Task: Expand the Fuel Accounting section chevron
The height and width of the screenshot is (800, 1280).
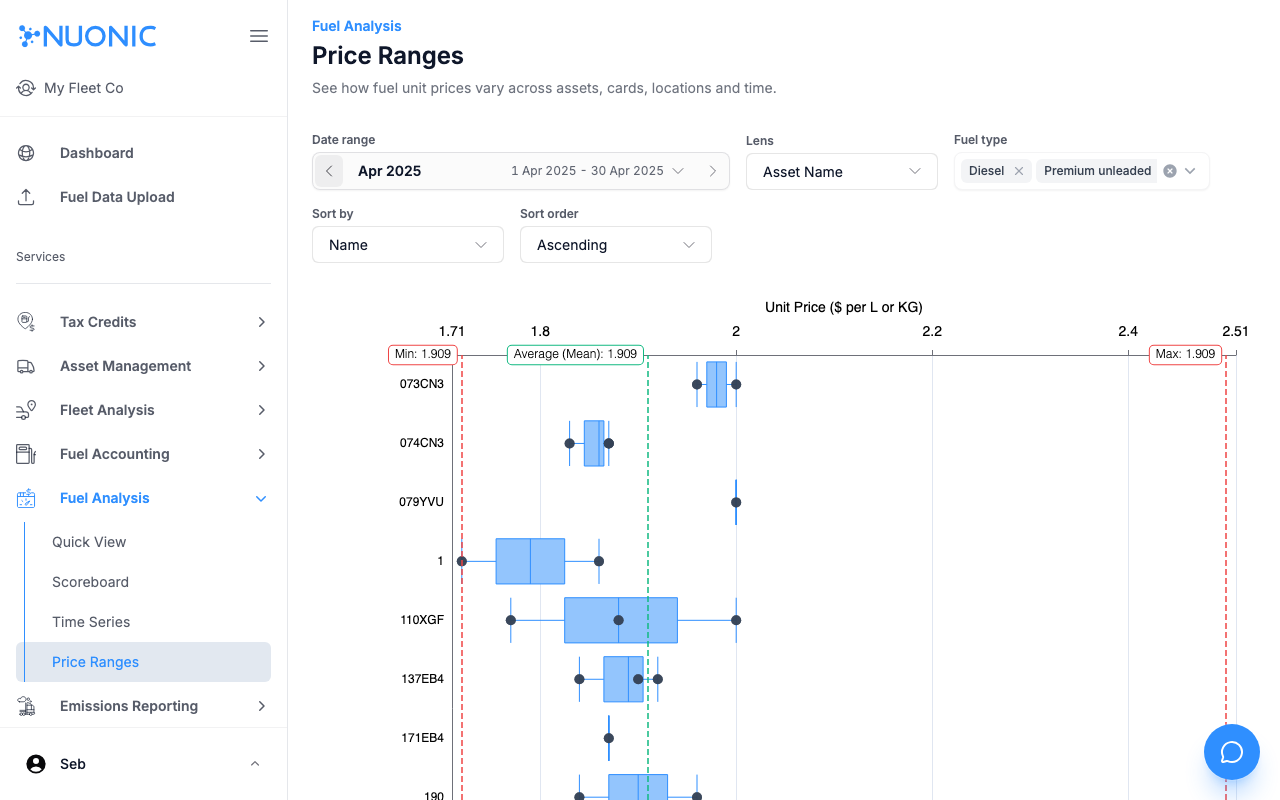Action: tap(262, 454)
